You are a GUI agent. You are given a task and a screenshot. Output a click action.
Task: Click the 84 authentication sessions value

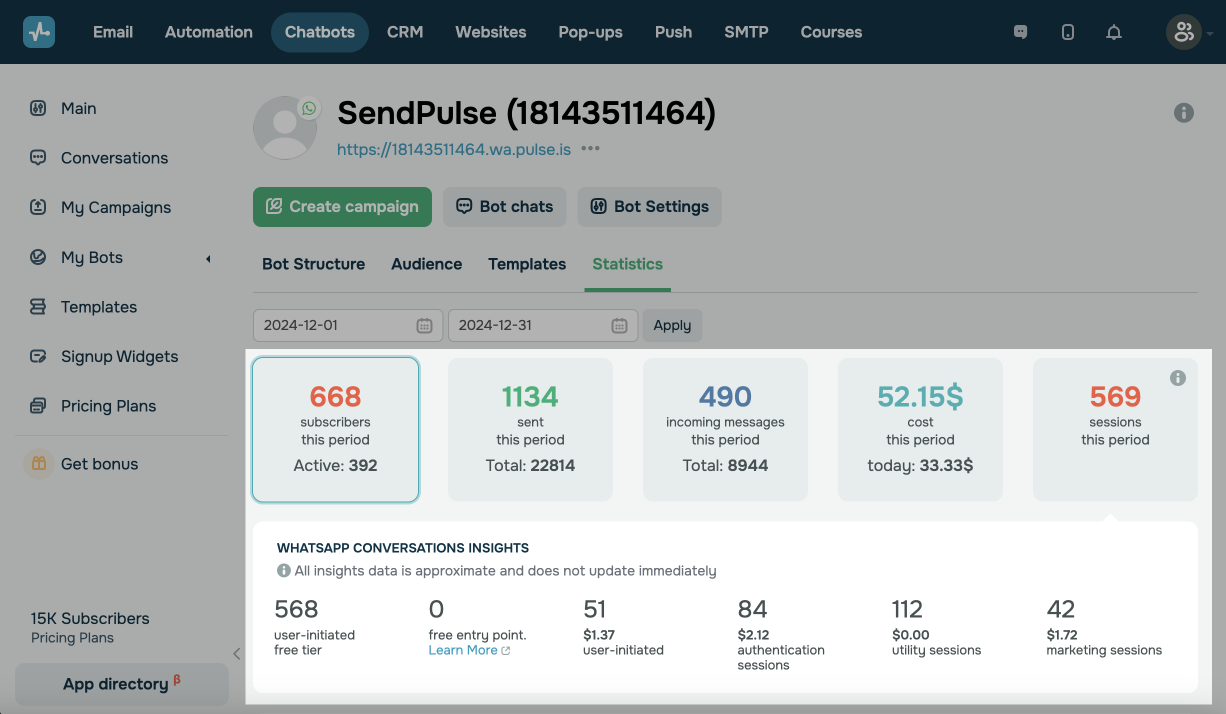(x=752, y=609)
